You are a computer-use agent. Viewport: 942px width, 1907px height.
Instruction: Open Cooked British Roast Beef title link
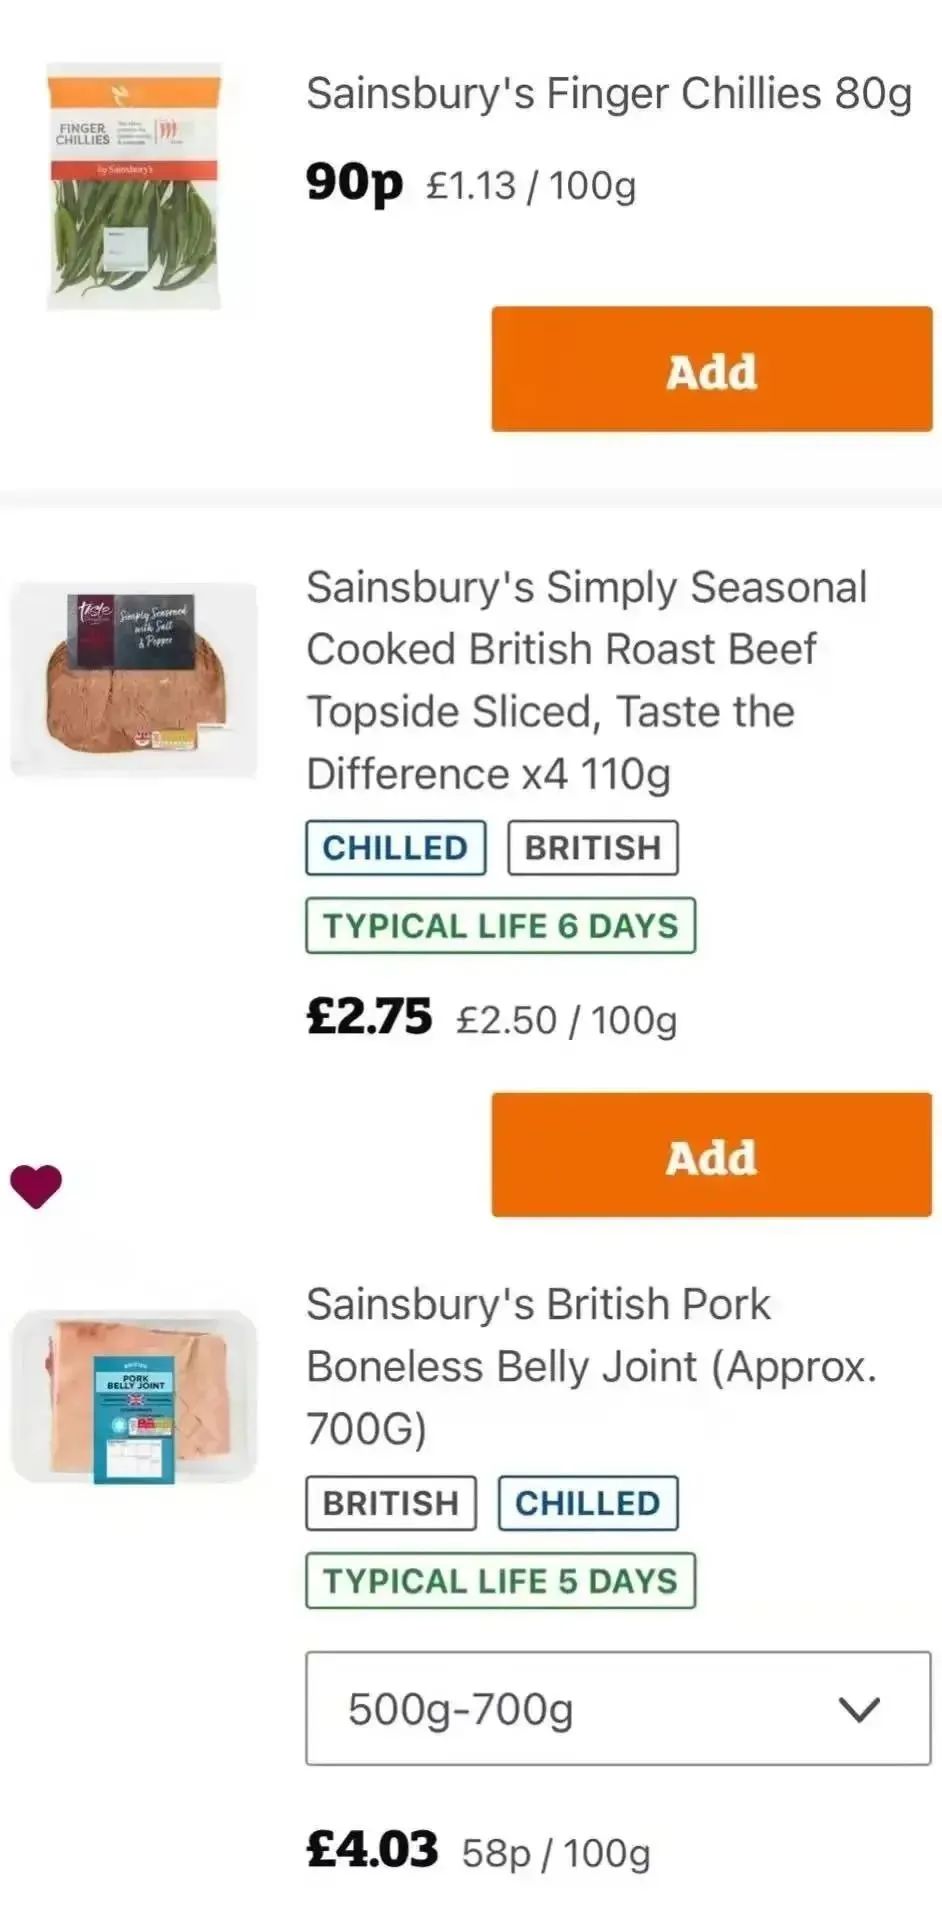tap(587, 680)
